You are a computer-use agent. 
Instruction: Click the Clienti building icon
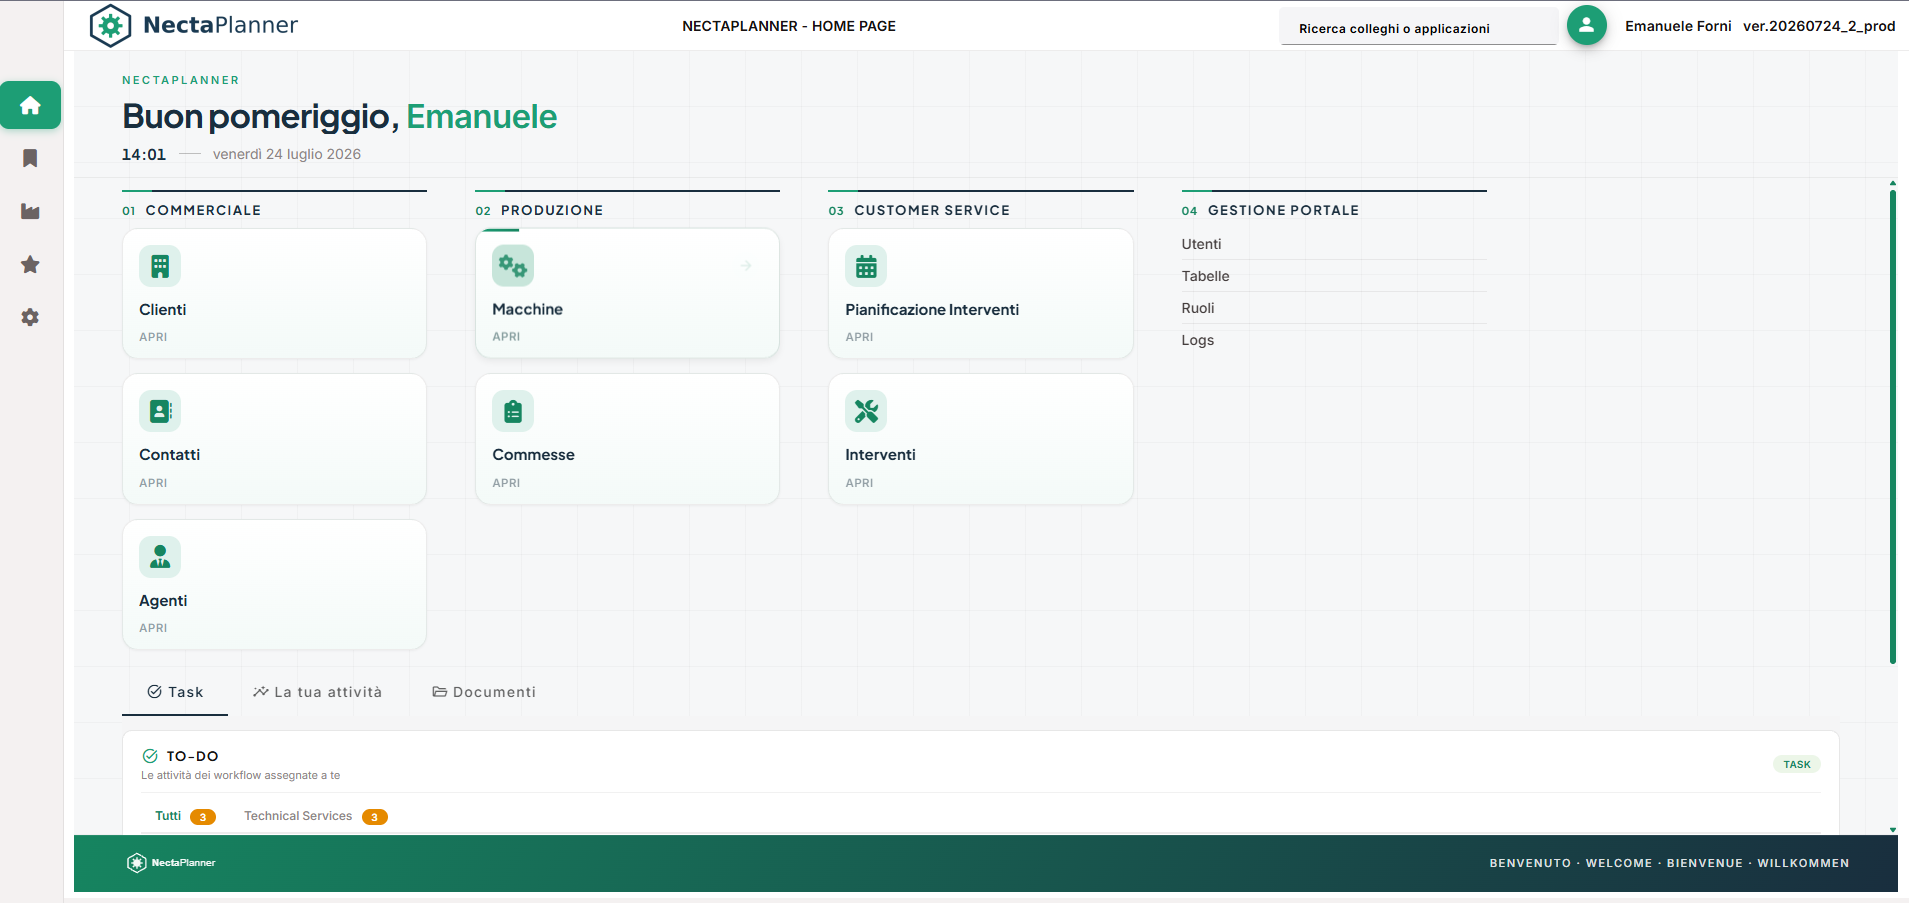click(160, 266)
